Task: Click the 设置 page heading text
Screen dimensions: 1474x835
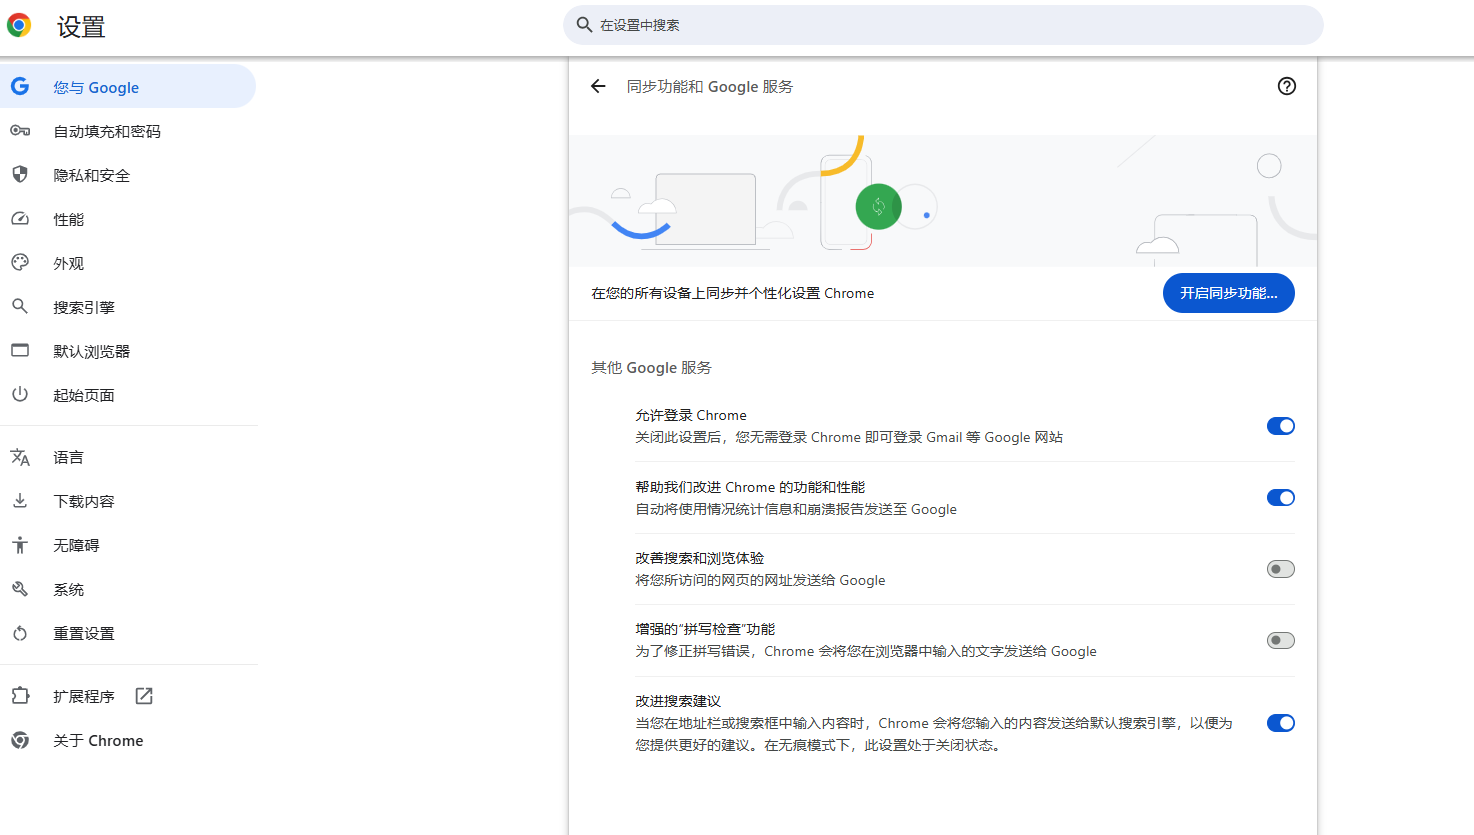Action: pyautogui.click(x=81, y=27)
